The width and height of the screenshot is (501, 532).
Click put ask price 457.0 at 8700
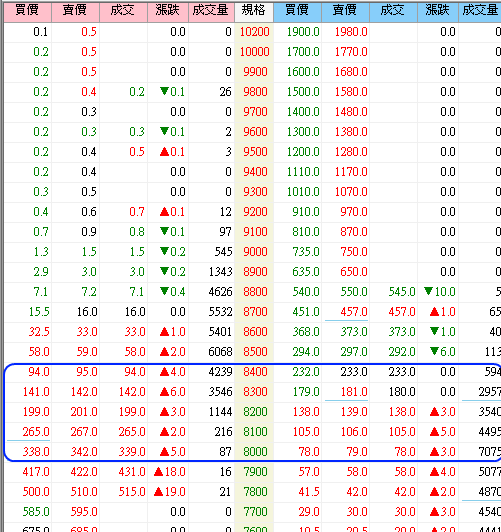[354, 312]
